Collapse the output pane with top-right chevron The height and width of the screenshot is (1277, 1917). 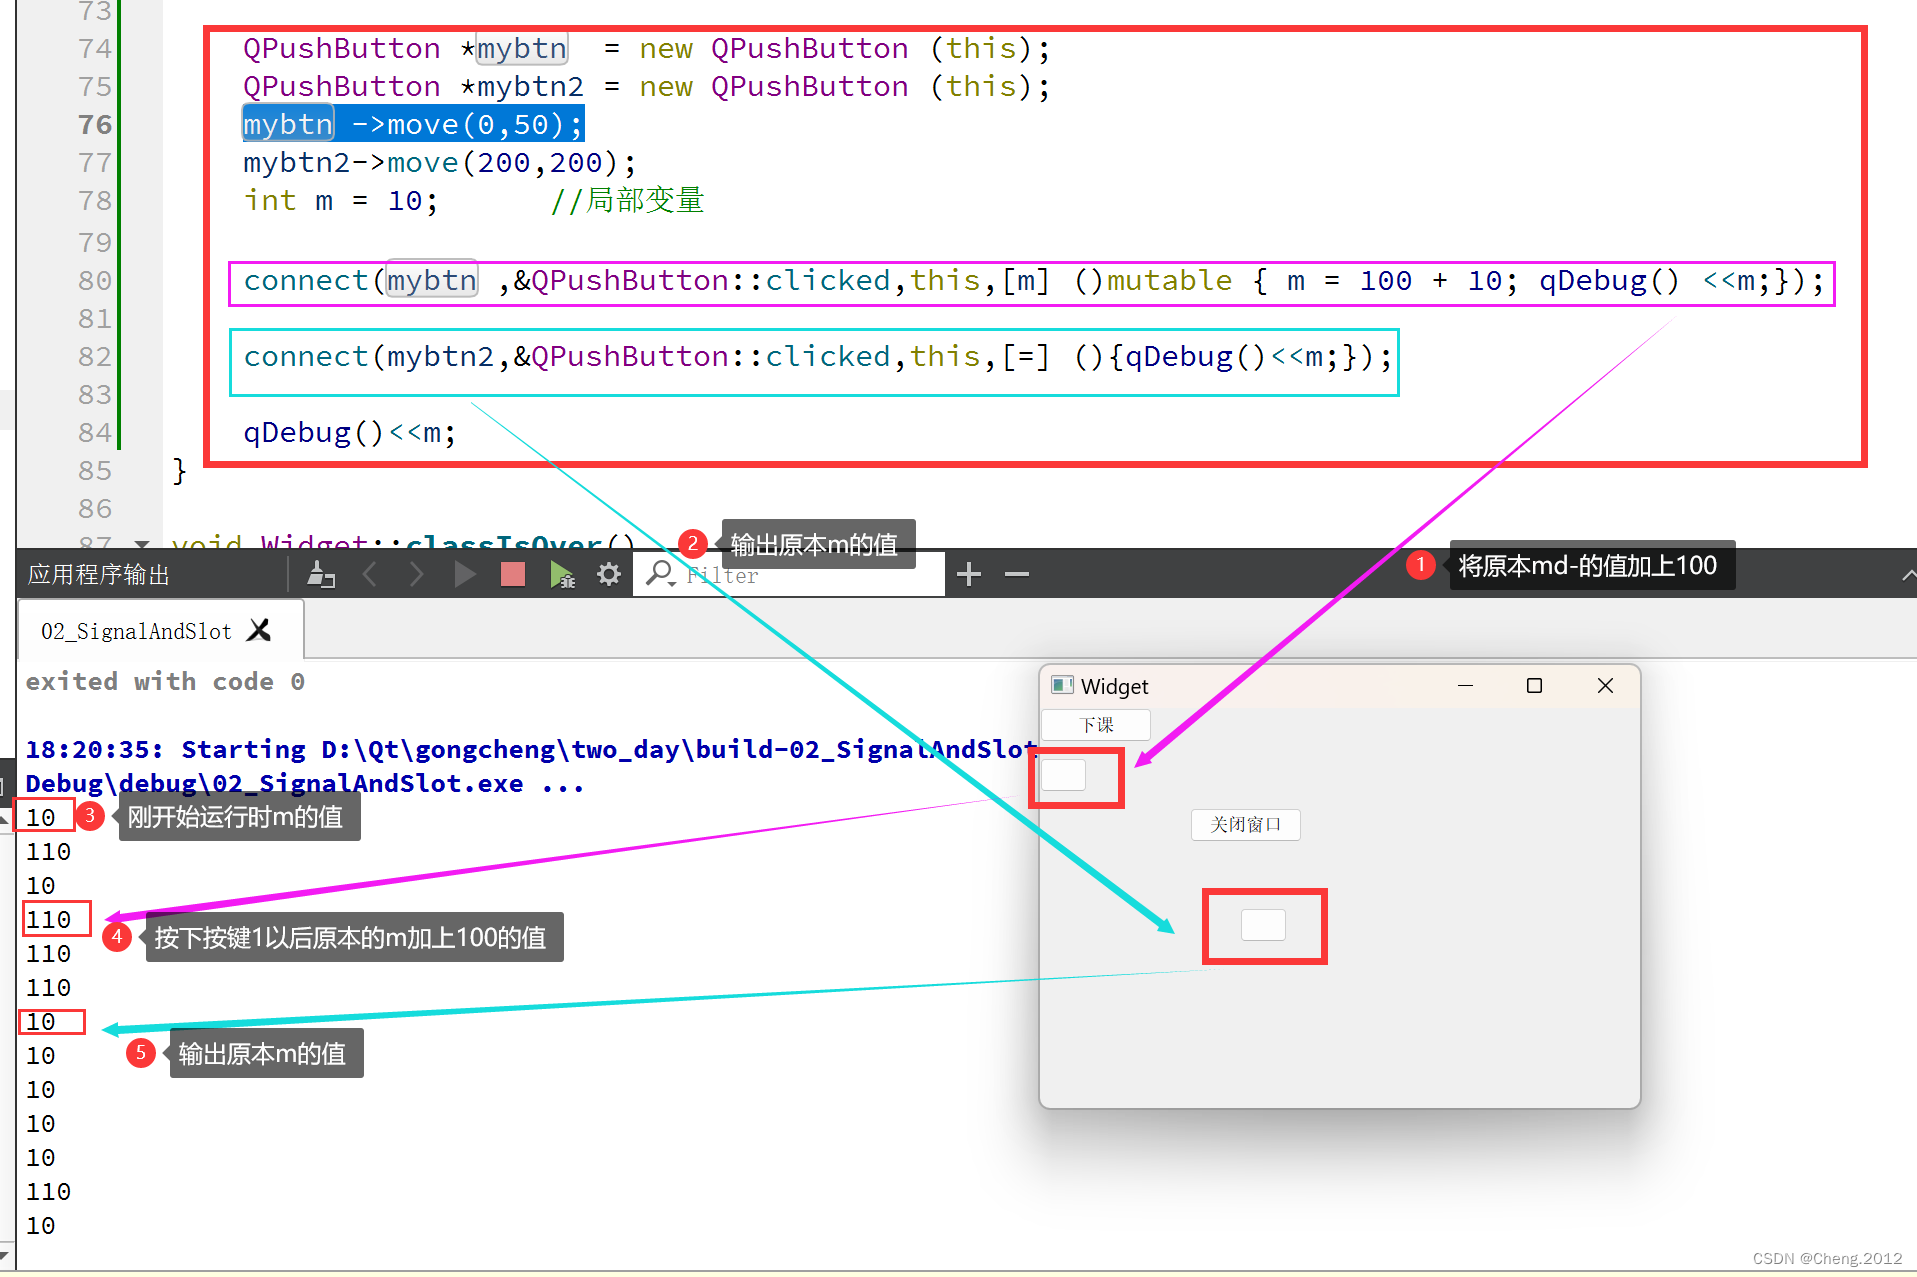click(x=1909, y=574)
